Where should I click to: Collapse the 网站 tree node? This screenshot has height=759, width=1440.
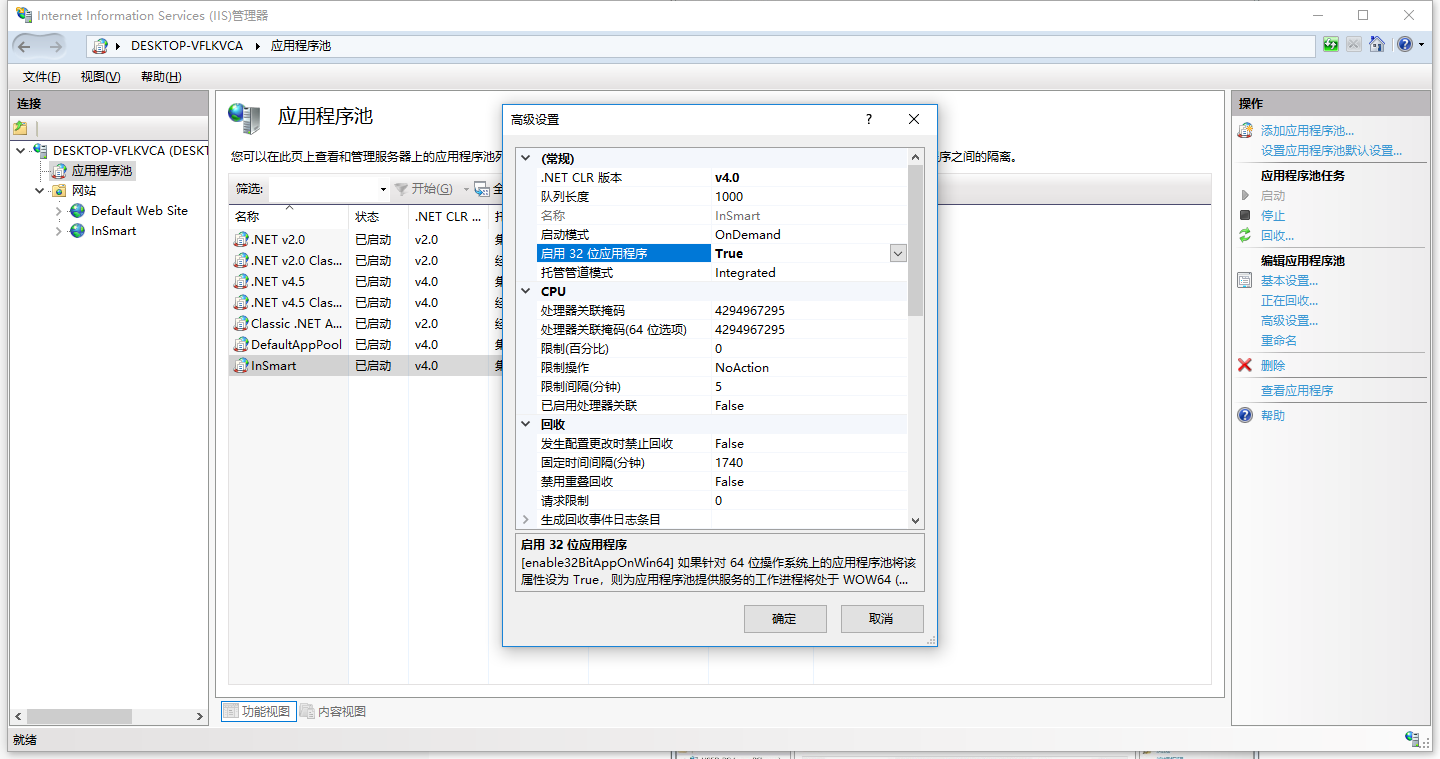(40, 190)
